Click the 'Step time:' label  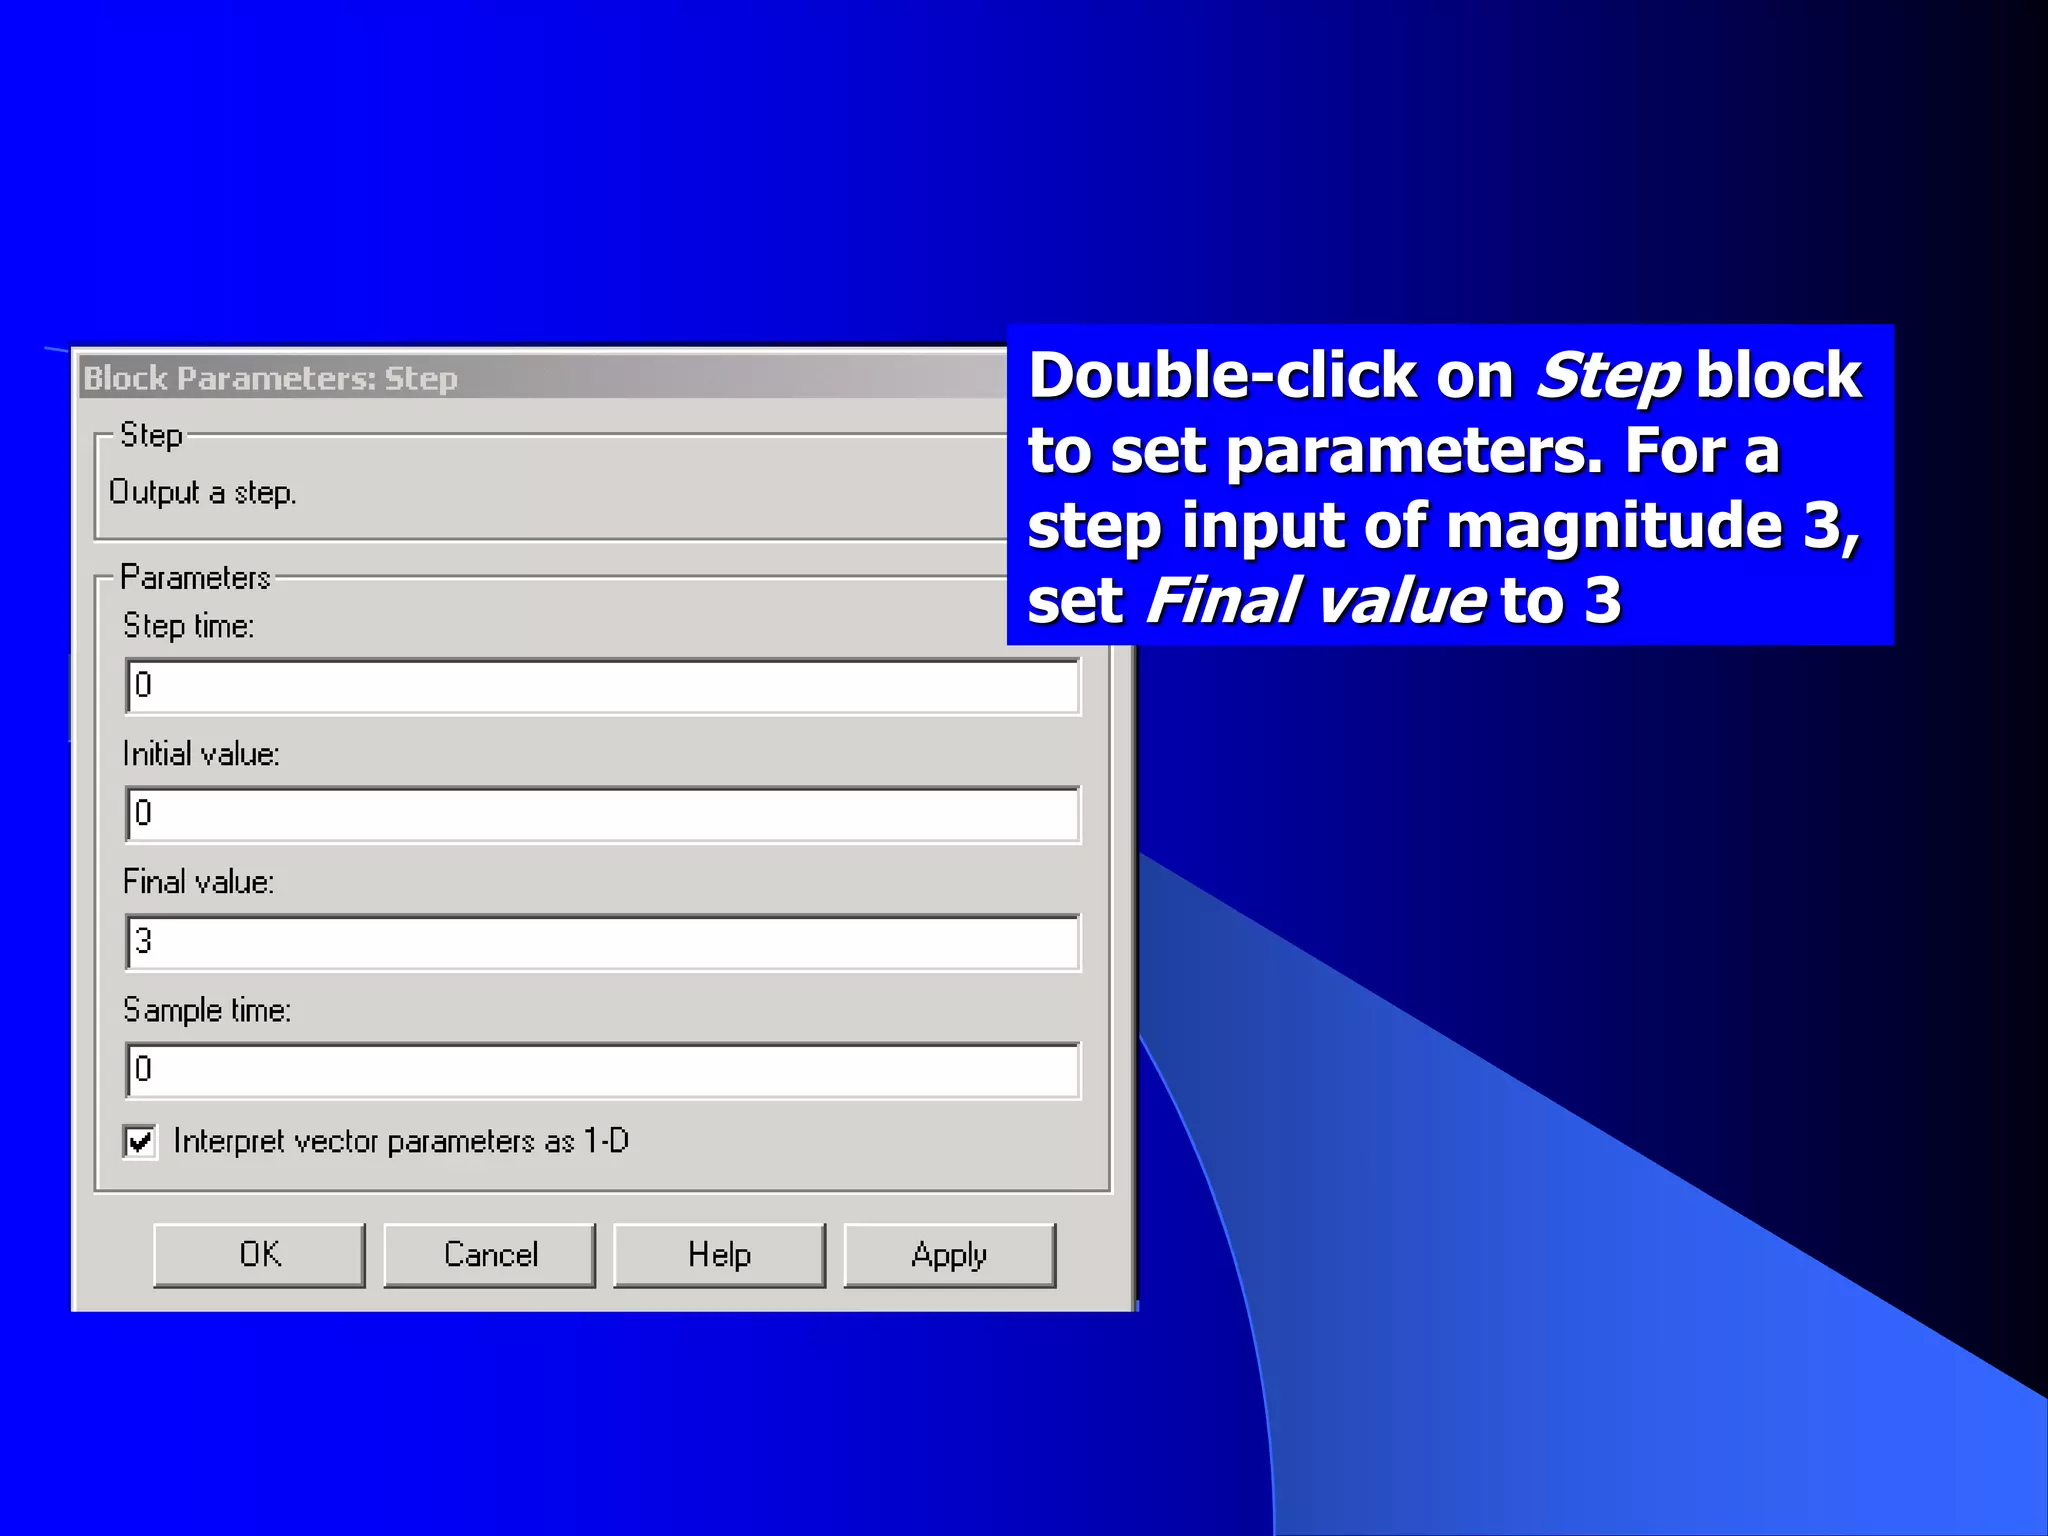(x=188, y=626)
